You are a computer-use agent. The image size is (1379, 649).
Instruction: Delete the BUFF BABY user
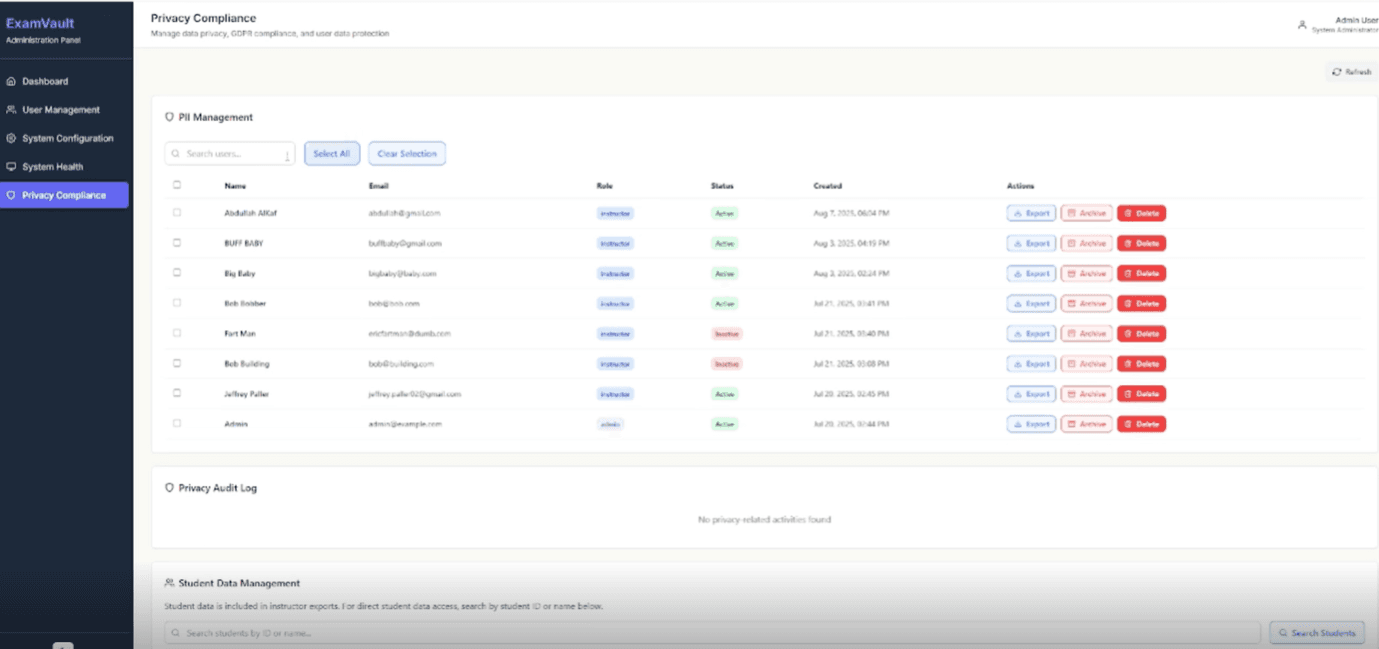pos(1141,244)
